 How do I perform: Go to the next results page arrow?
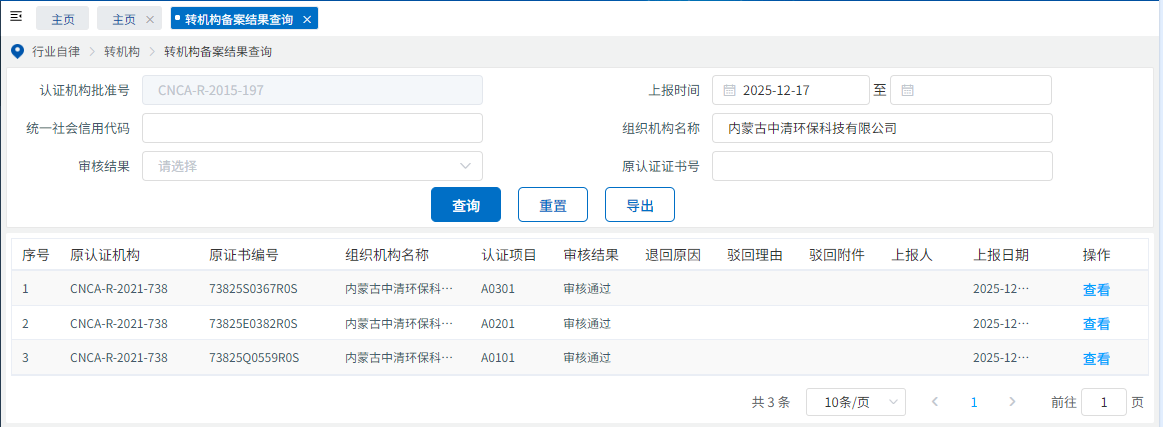[x=1012, y=402]
